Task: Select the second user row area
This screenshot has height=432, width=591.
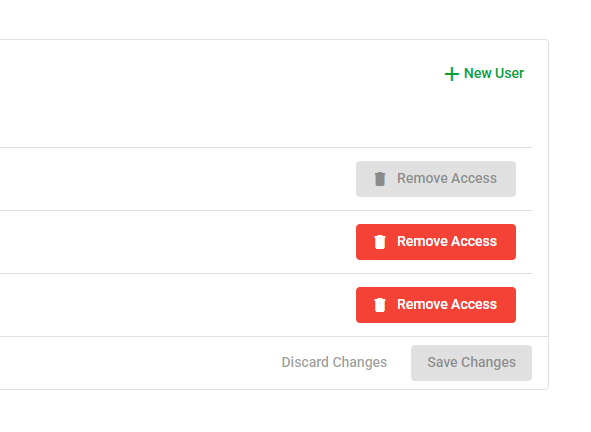Action: click(266, 242)
